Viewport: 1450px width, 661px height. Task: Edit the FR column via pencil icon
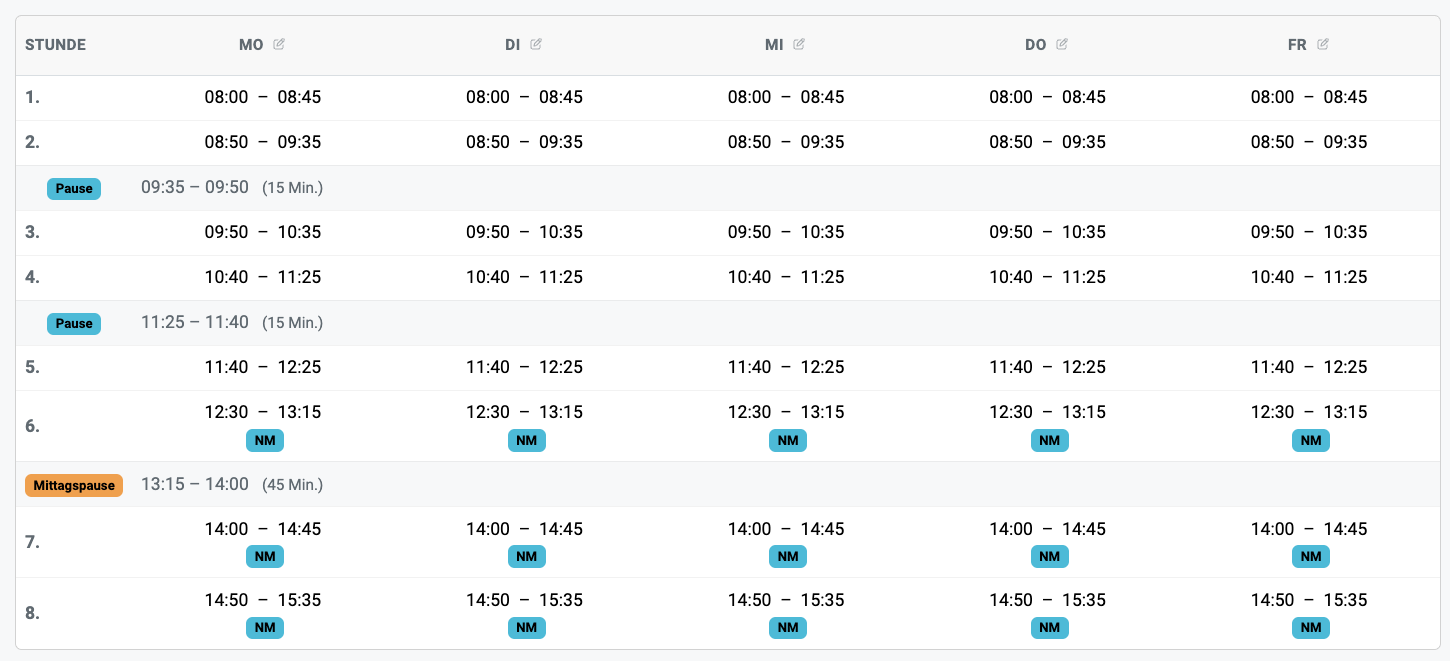[x=1323, y=45]
